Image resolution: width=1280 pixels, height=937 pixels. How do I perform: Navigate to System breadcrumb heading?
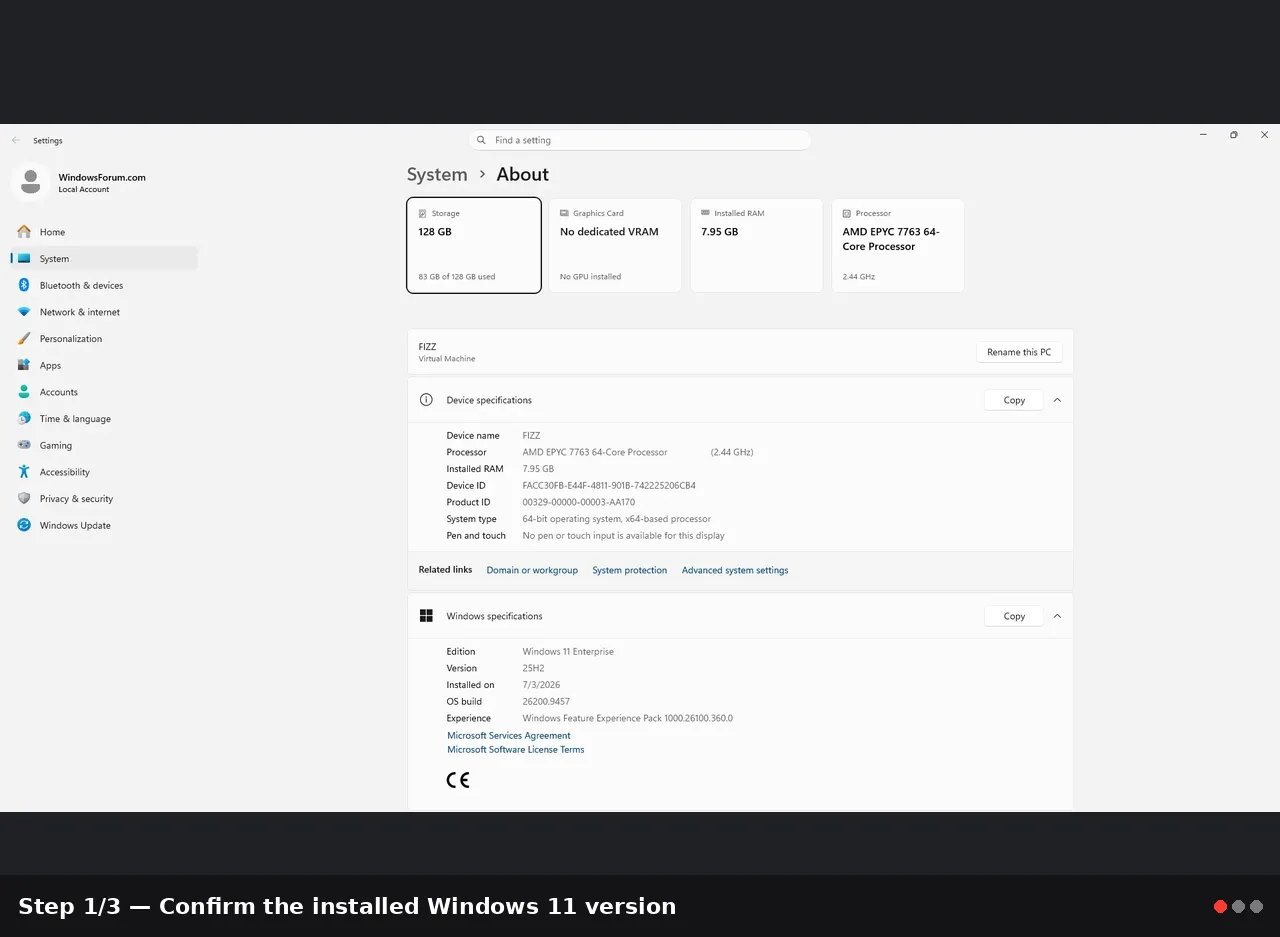click(437, 174)
